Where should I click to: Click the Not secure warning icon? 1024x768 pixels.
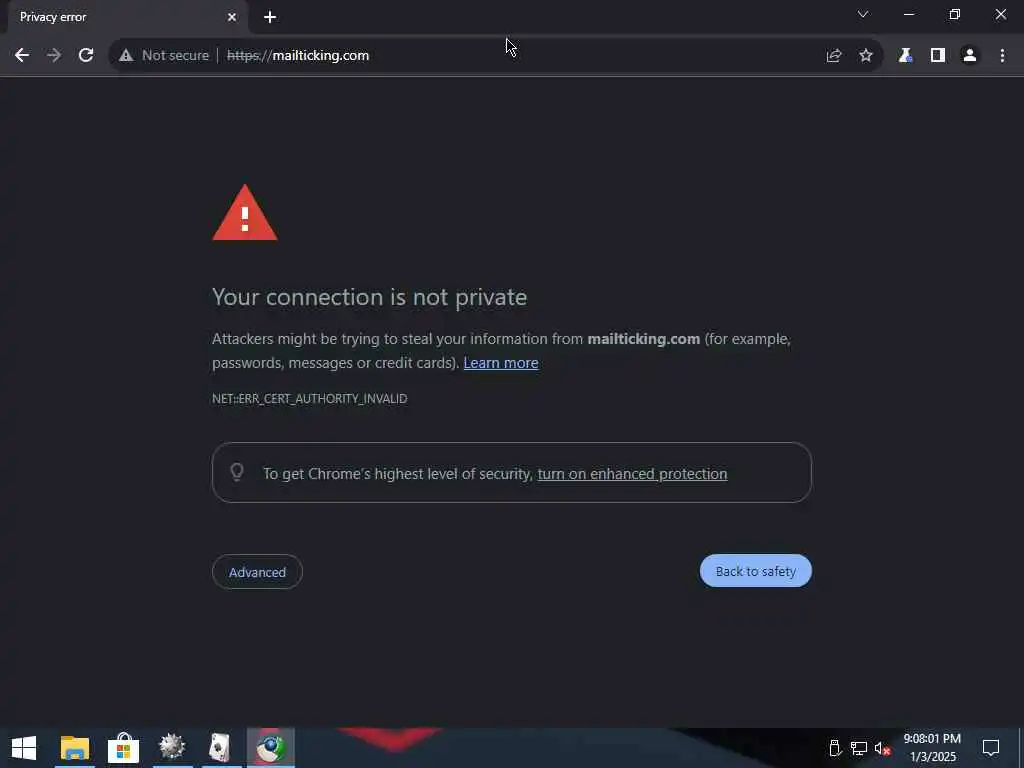[x=126, y=56]
